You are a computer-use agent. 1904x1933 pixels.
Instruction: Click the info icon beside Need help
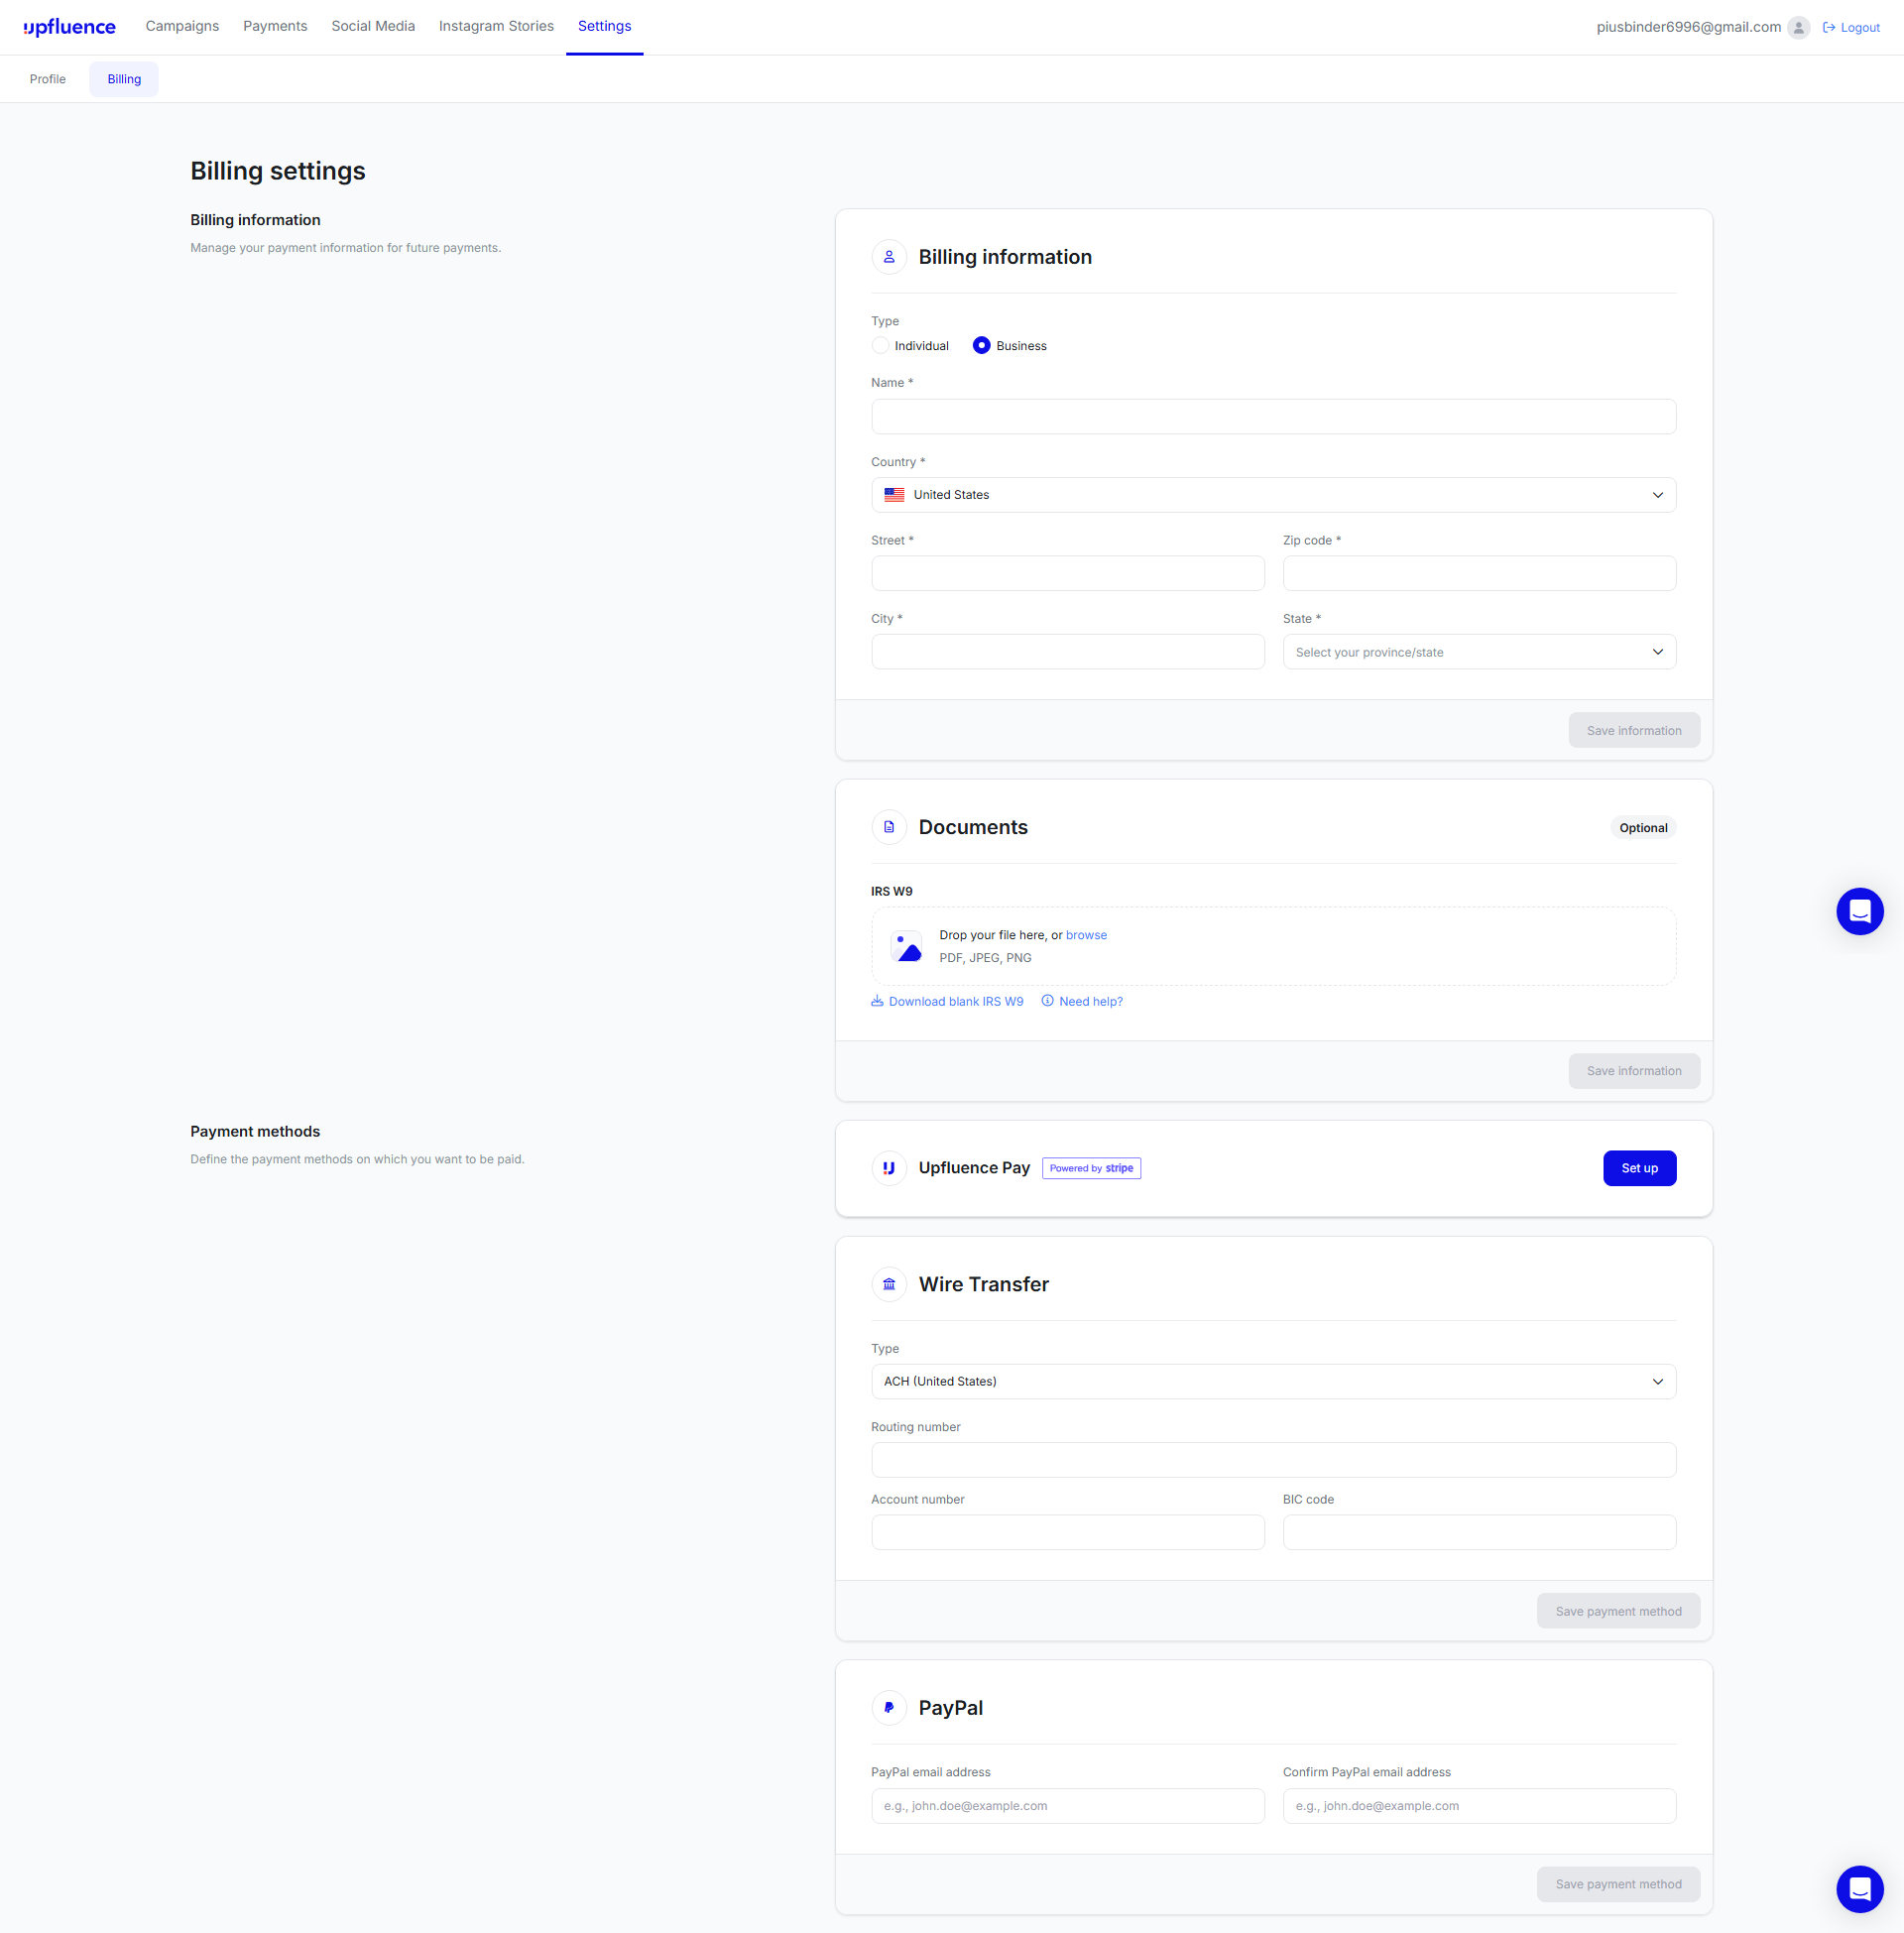tap(1047, 1001)
